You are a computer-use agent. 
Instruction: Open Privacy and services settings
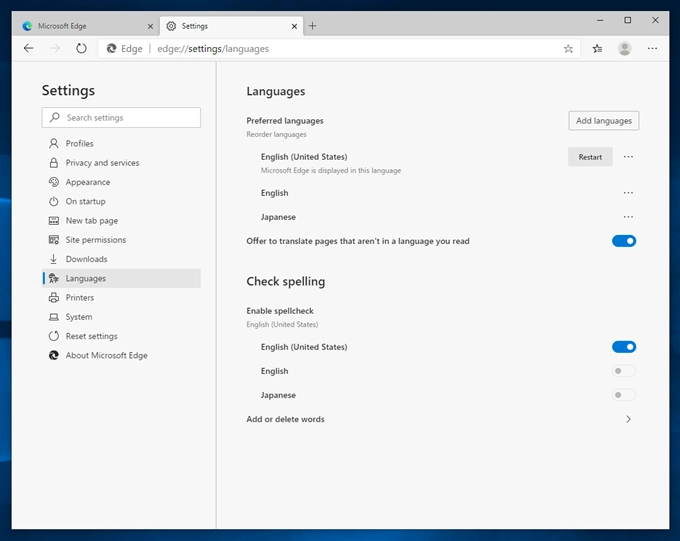tap(121, 163)
